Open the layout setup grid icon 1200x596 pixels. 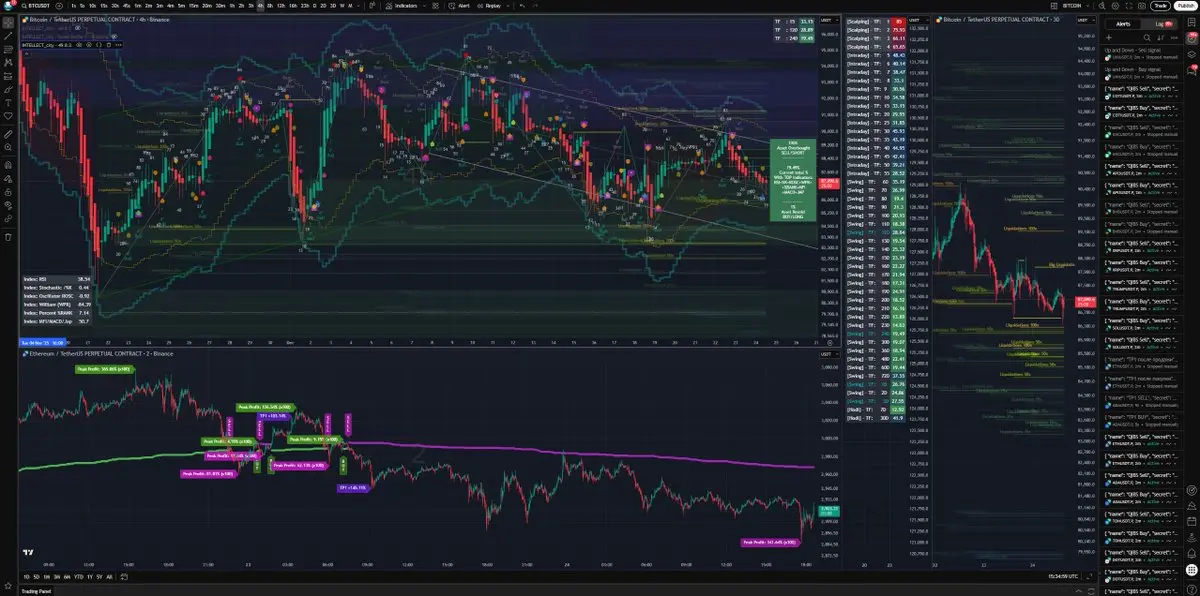(x=1054, y=6)
